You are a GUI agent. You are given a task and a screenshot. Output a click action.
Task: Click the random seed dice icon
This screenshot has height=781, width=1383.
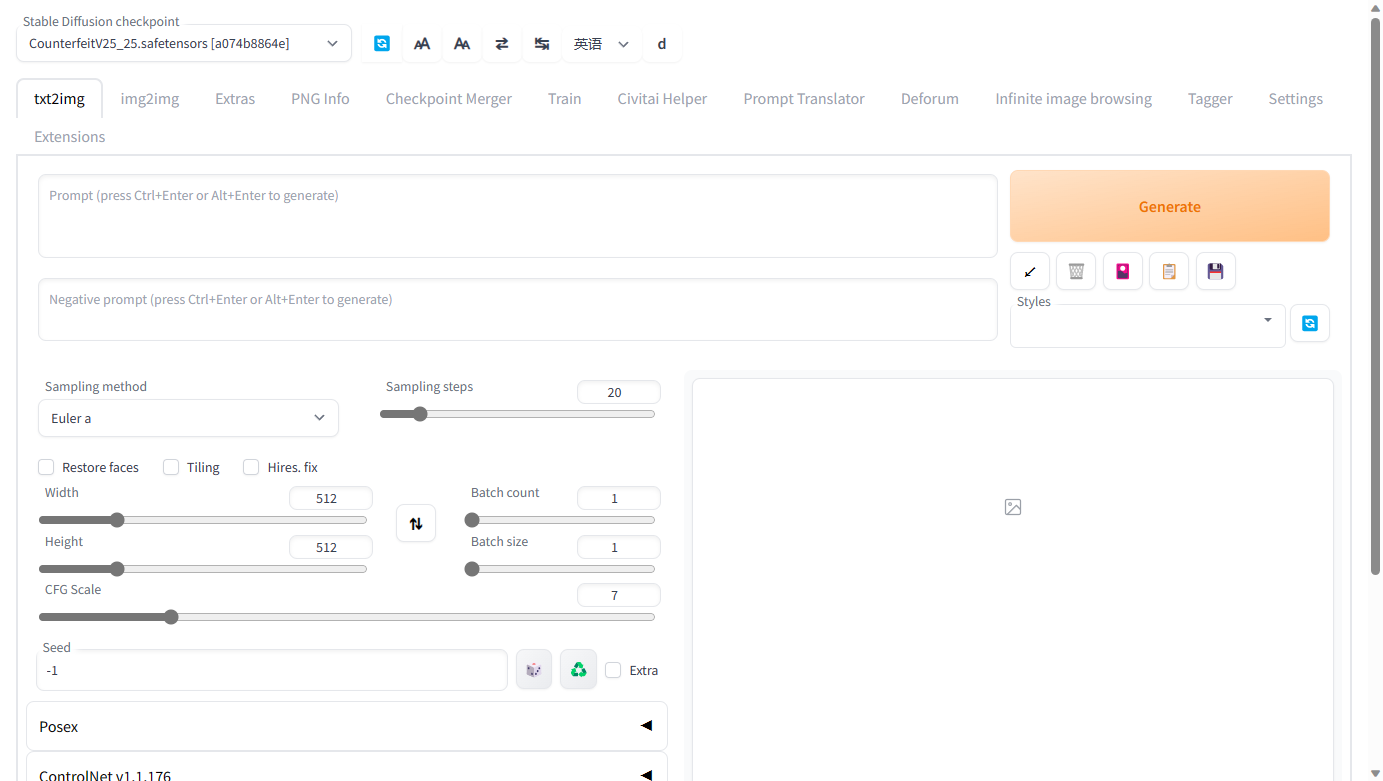click(x=534, y=670)
